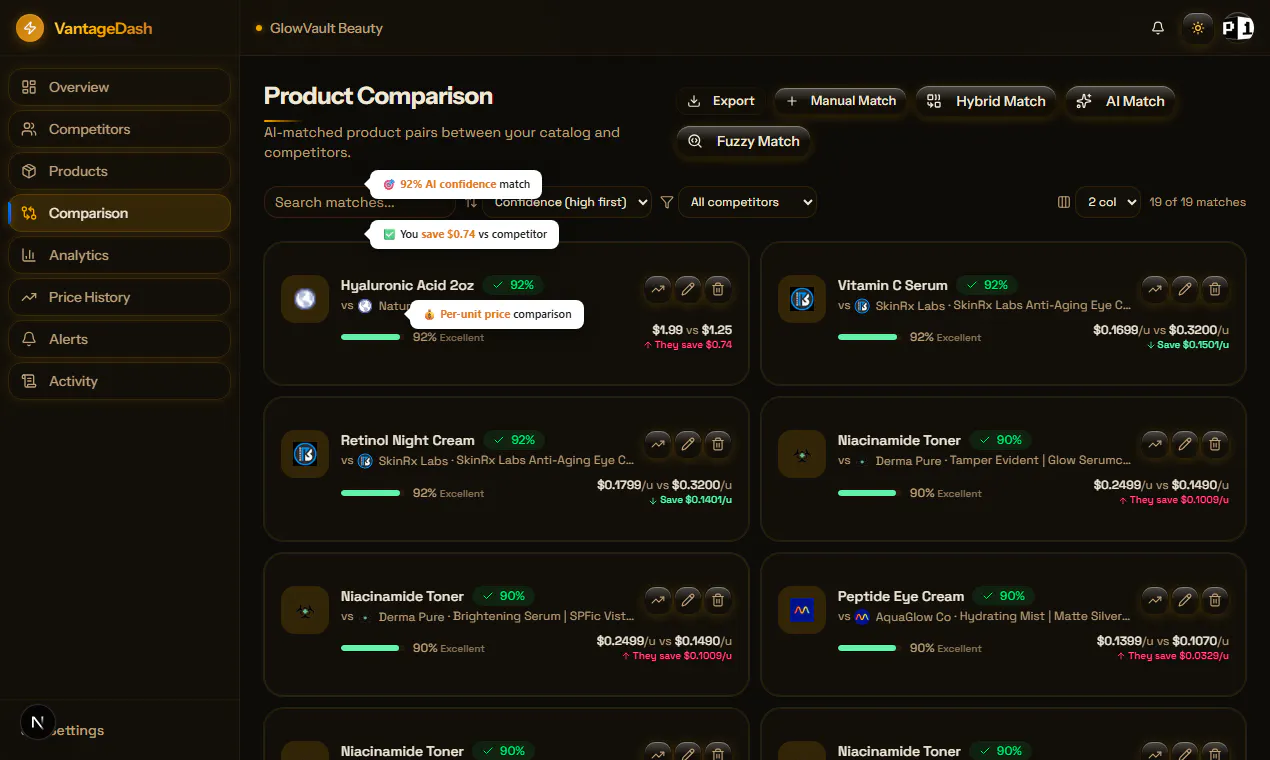Click trend chart icon on Hyaluronic Acid card
This screenshot has height=760, width=1270.
click(x=657, y=289)
